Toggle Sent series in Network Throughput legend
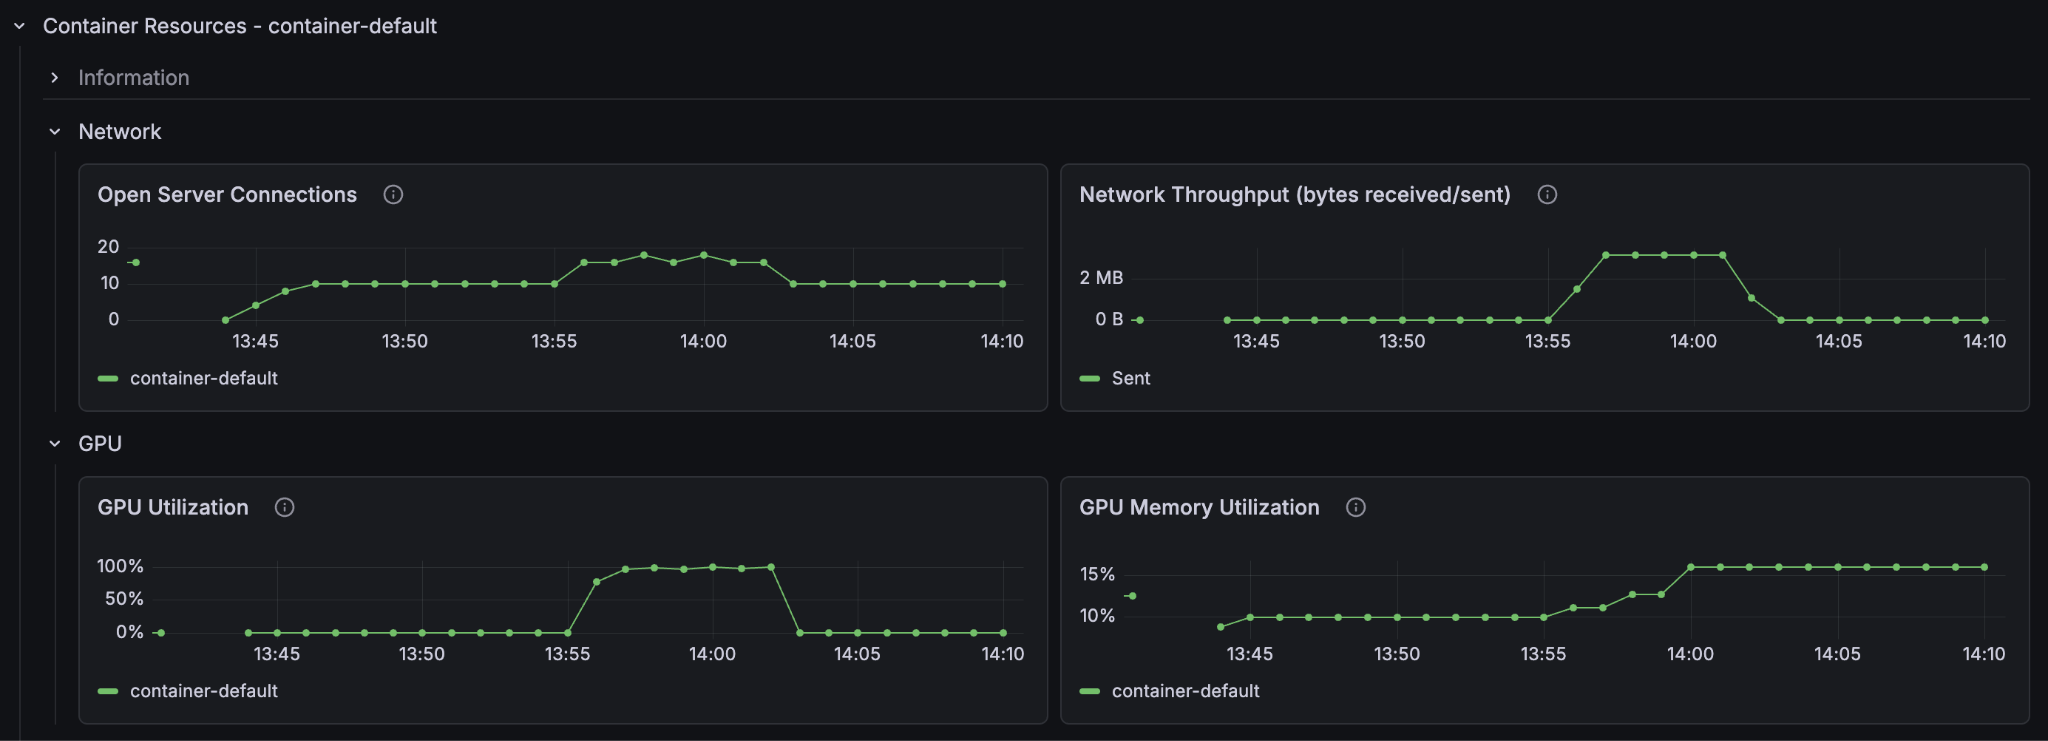Screen dimensions: 2048x741 click(x=1131, y=379)
